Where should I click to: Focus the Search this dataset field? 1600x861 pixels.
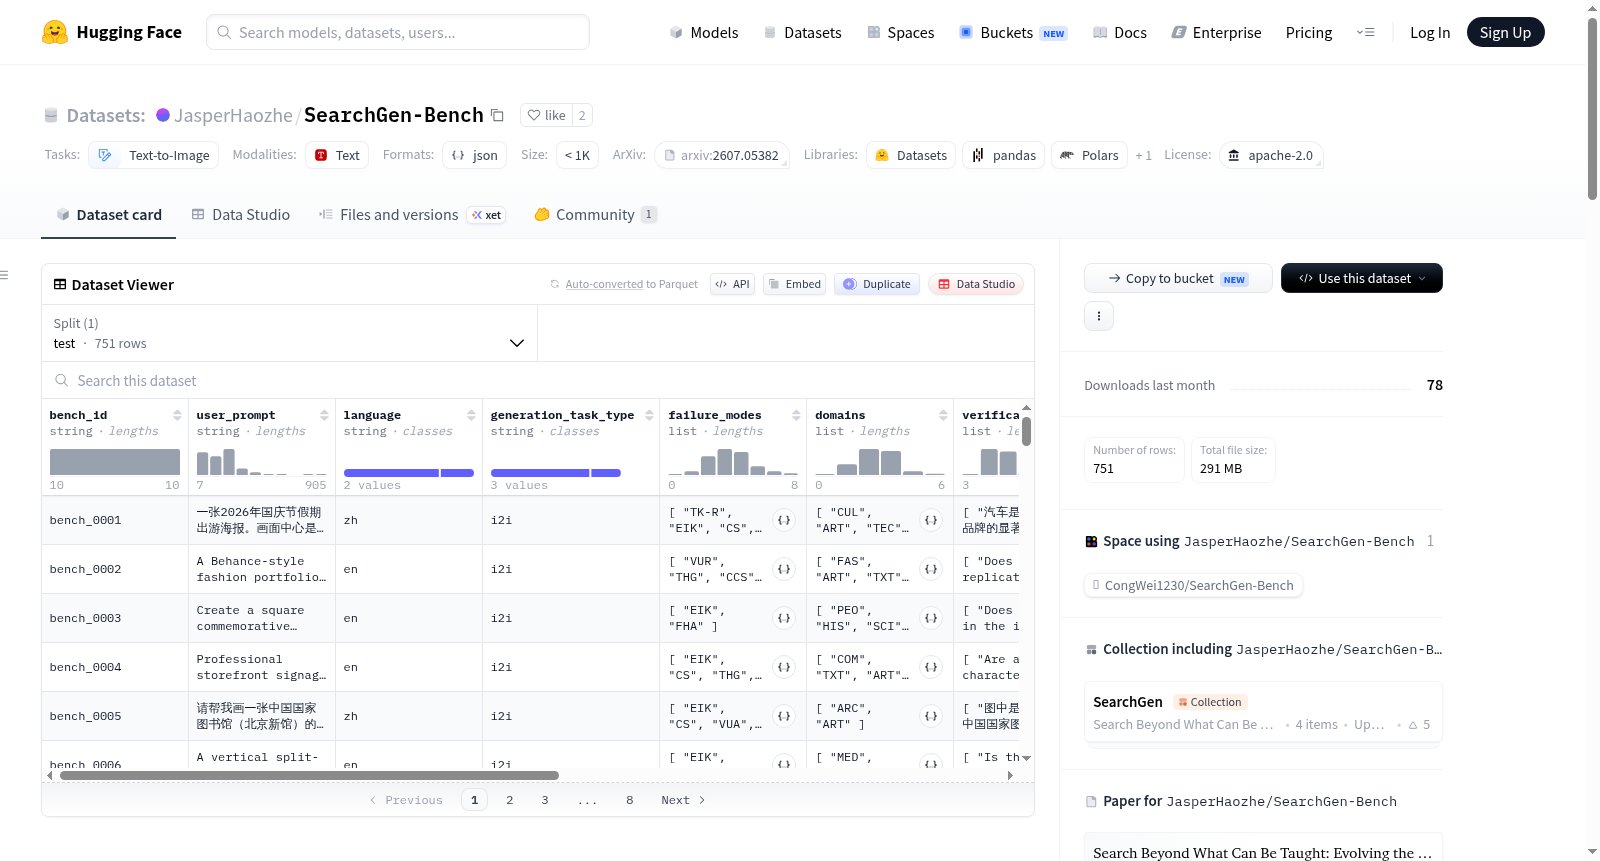pos(538,381)
